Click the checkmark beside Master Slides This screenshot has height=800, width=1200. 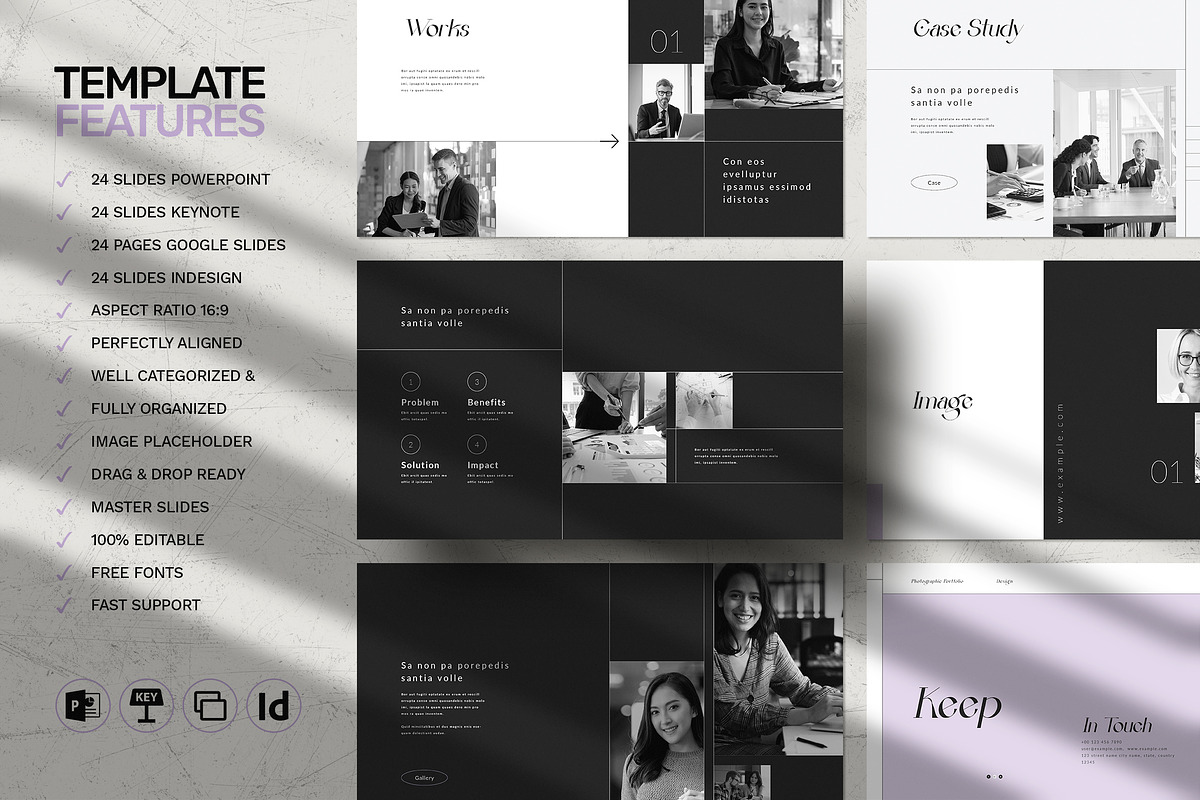tap(65, 507)
